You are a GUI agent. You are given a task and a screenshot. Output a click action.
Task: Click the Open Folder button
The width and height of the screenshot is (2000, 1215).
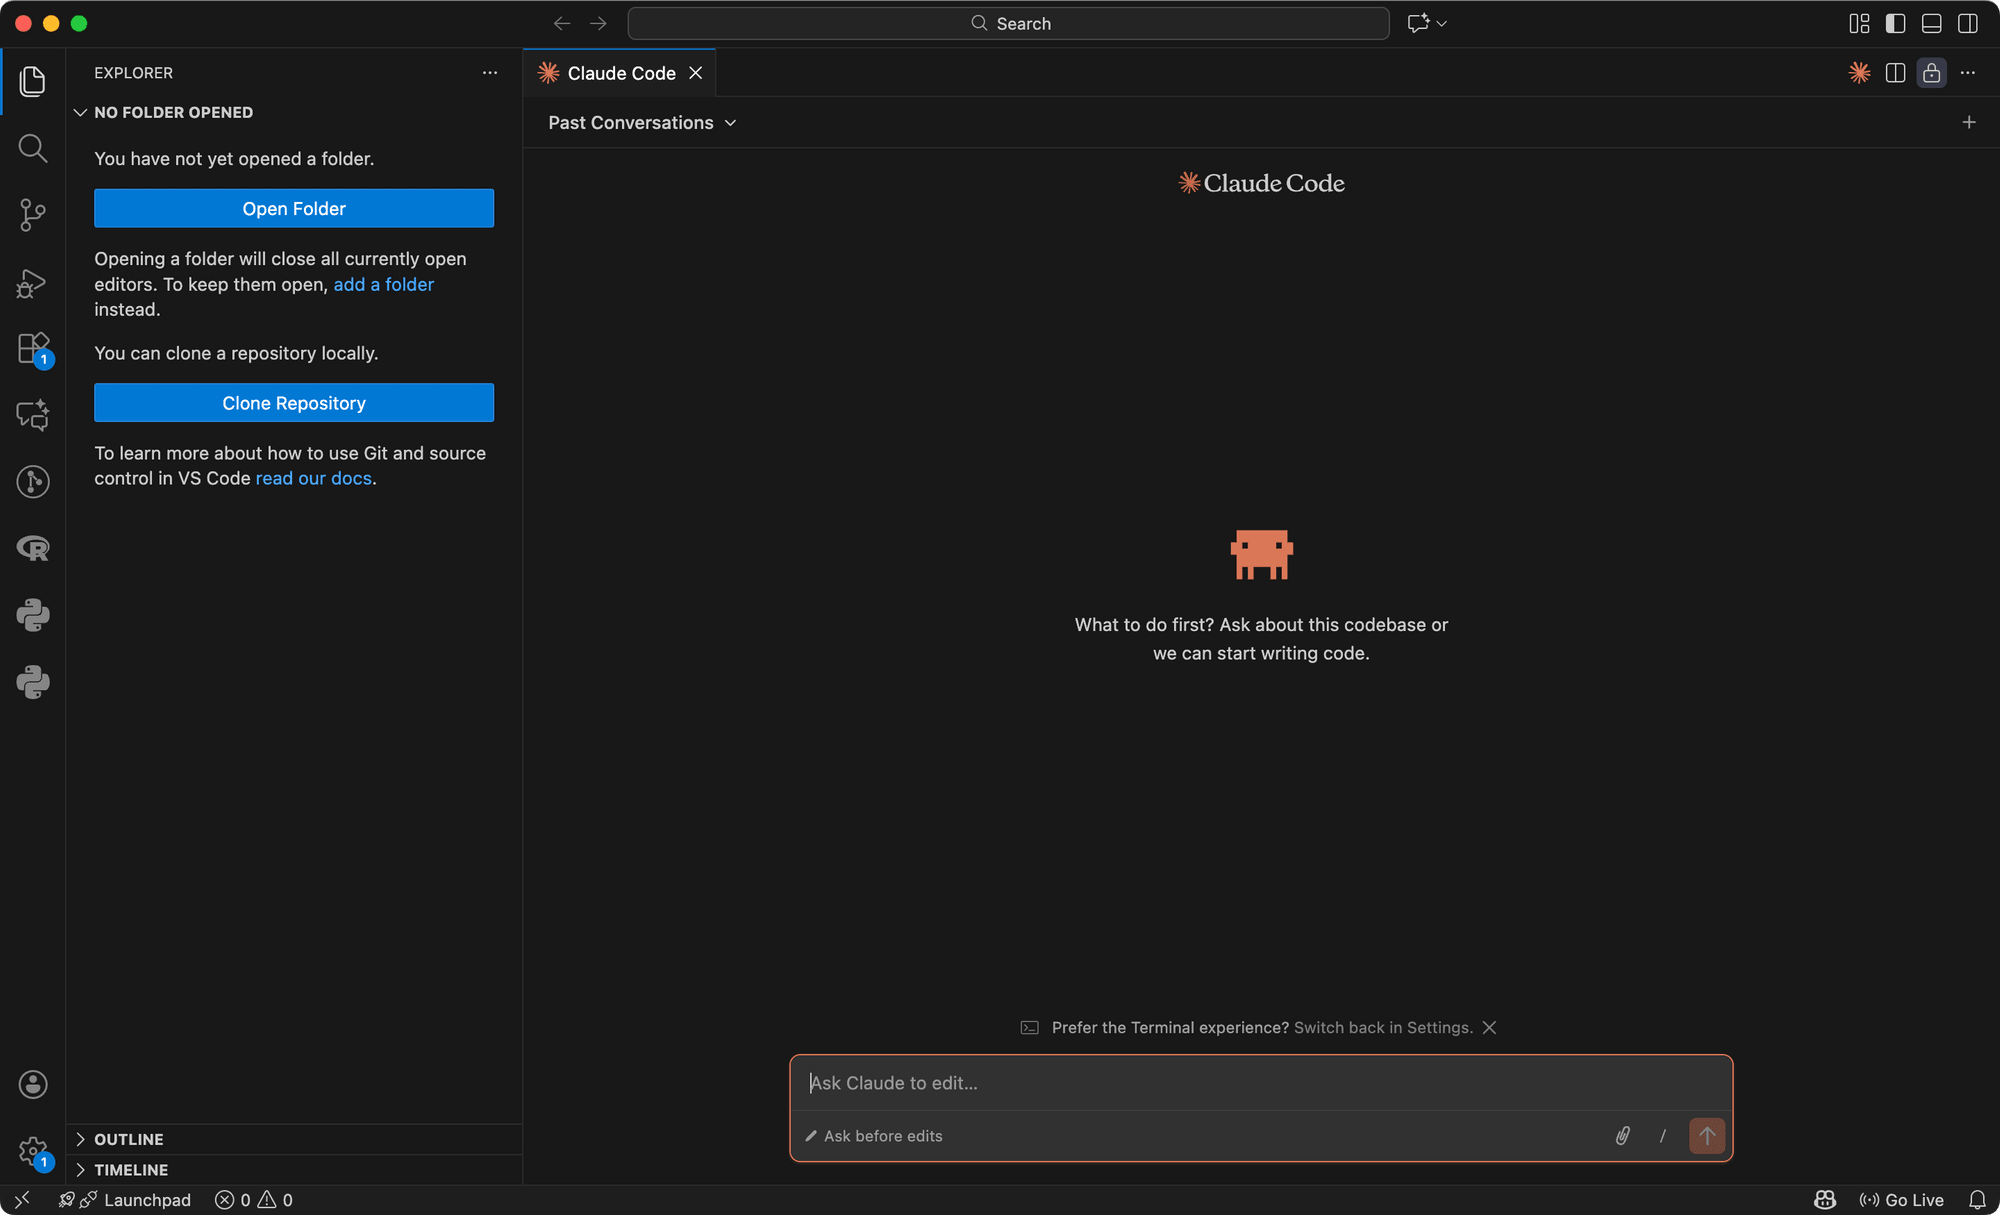tap(294, 208)
